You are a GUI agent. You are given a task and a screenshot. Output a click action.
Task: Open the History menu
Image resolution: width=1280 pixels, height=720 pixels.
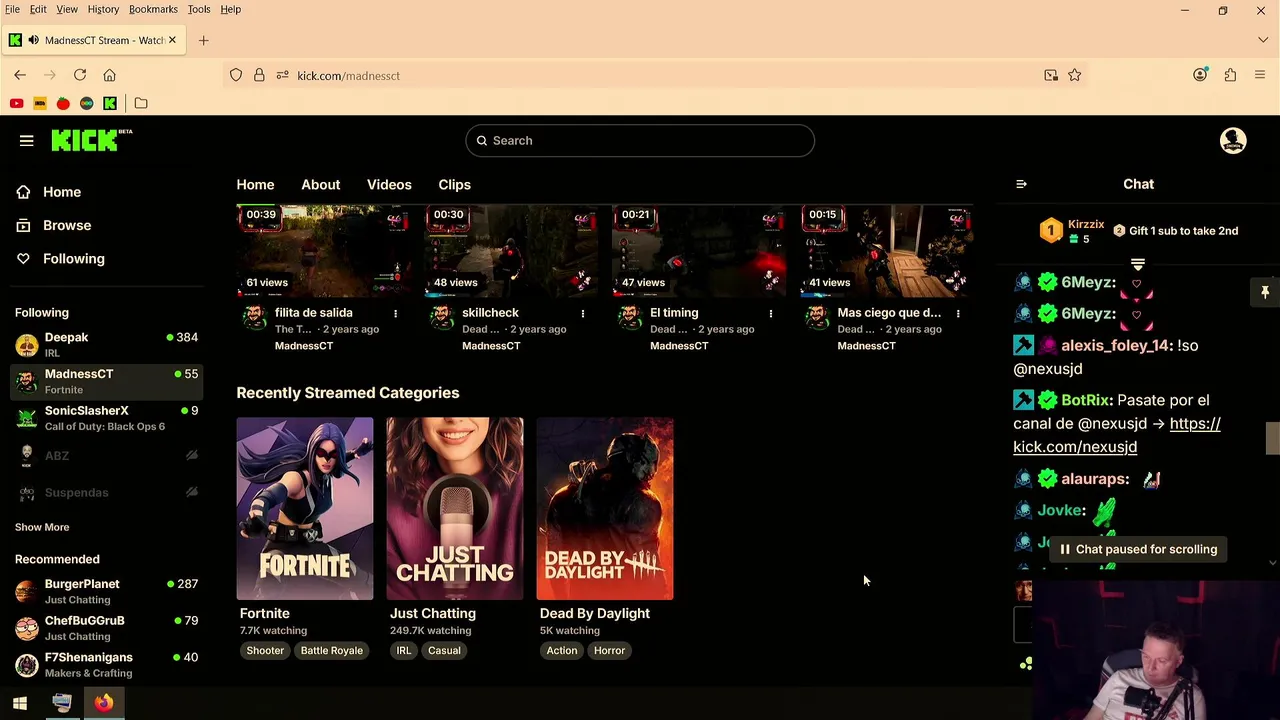pos(103,9)
